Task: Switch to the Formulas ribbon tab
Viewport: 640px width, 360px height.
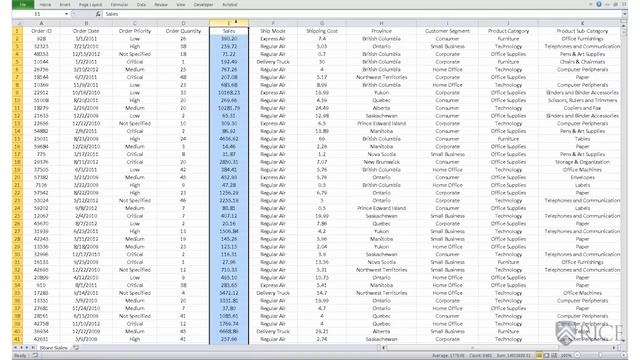Action: (119, 5)
